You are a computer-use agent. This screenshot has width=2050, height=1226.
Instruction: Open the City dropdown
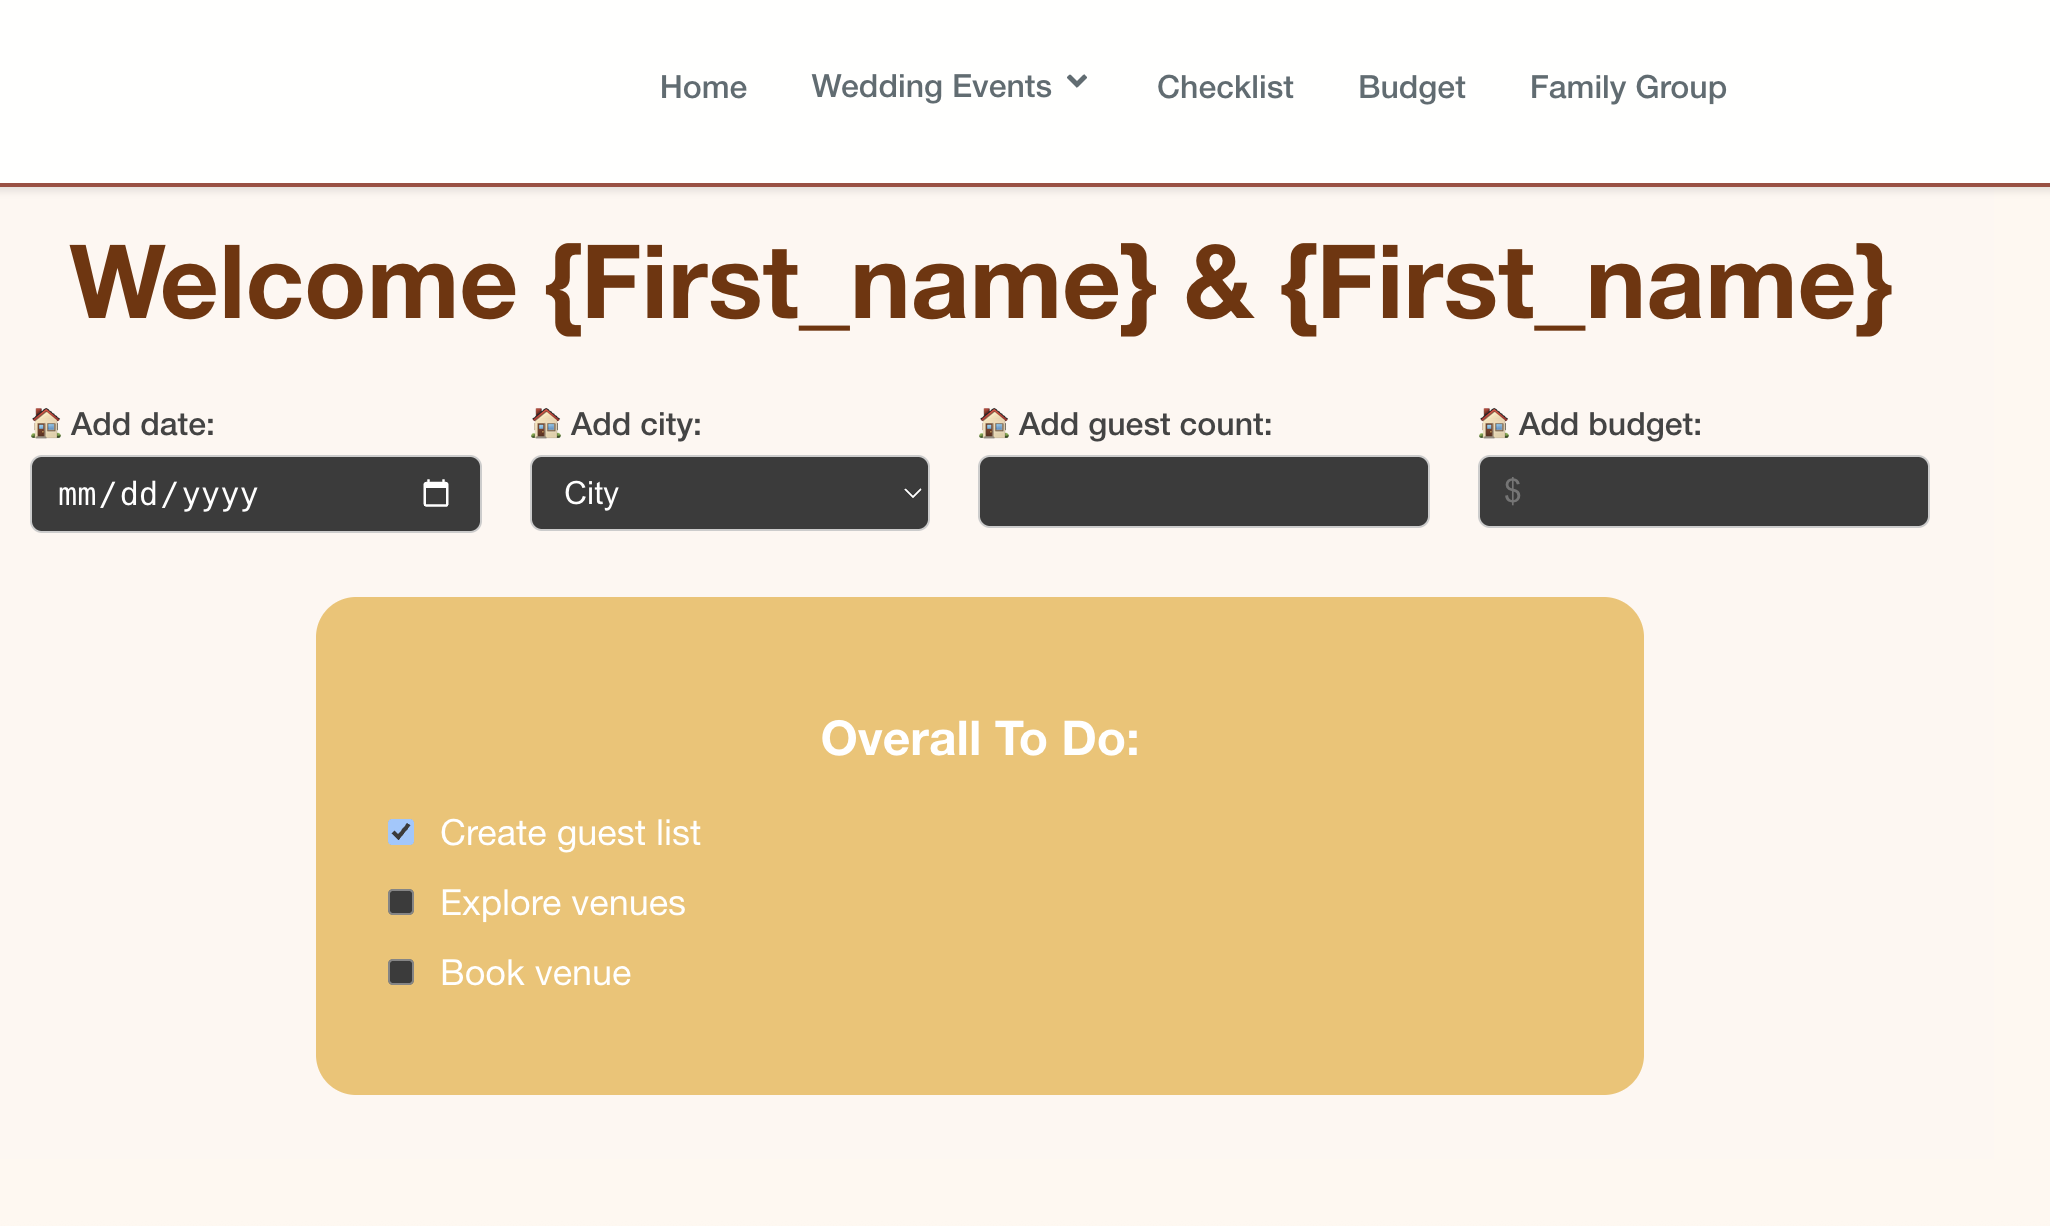tap(730, 493)
